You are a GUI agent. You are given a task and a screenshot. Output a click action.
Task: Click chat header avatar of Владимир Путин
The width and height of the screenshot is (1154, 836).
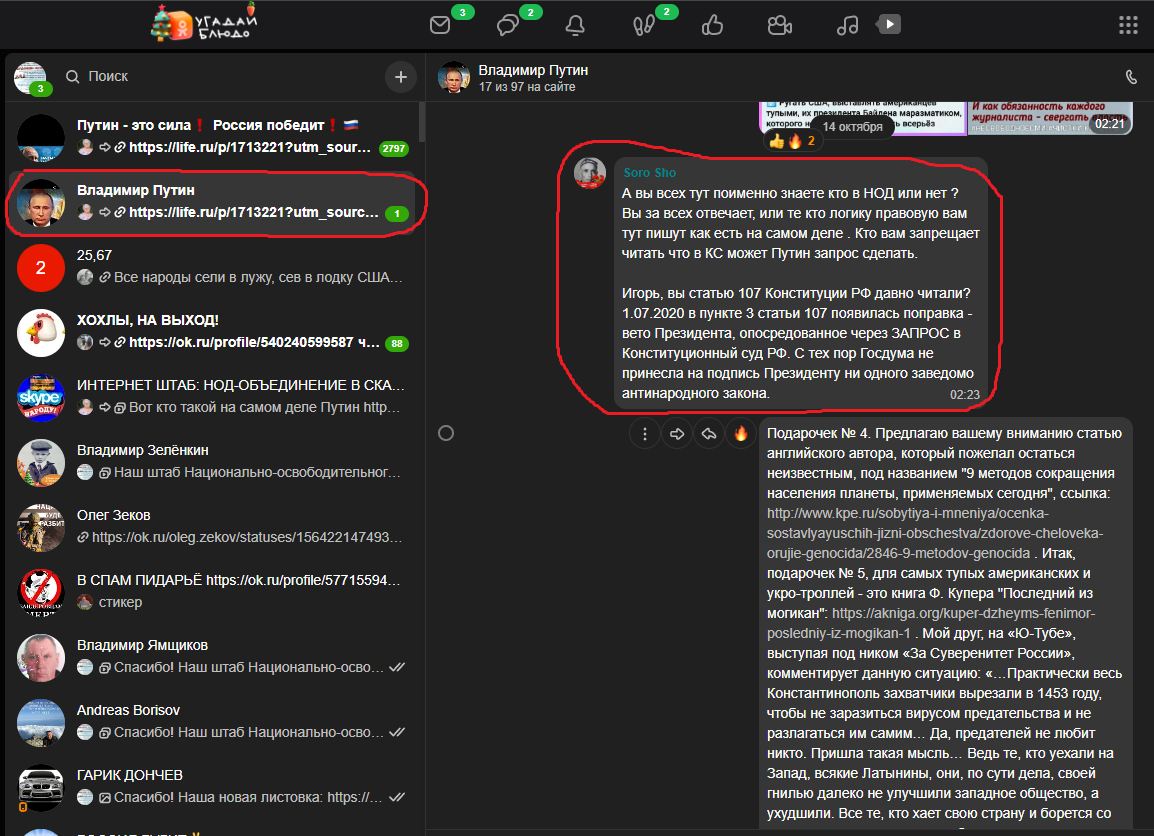pyautogui.click(x=454, y=77)
